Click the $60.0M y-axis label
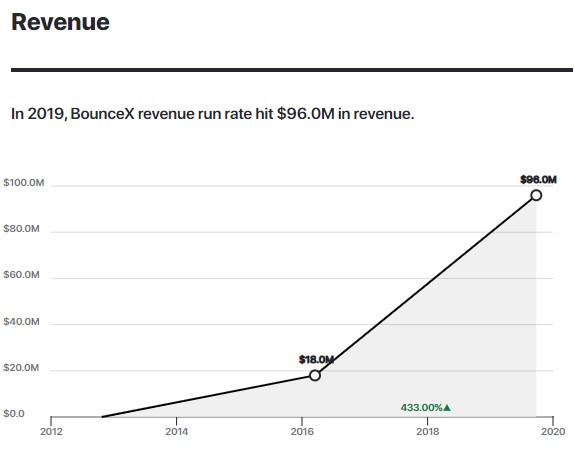Viewport: 575px width, 458px height. (x=21, y=275)
